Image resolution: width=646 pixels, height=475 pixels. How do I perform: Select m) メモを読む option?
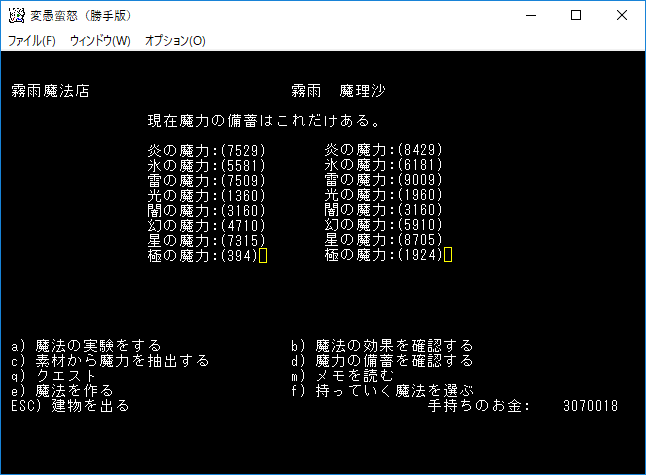point(343,376)
